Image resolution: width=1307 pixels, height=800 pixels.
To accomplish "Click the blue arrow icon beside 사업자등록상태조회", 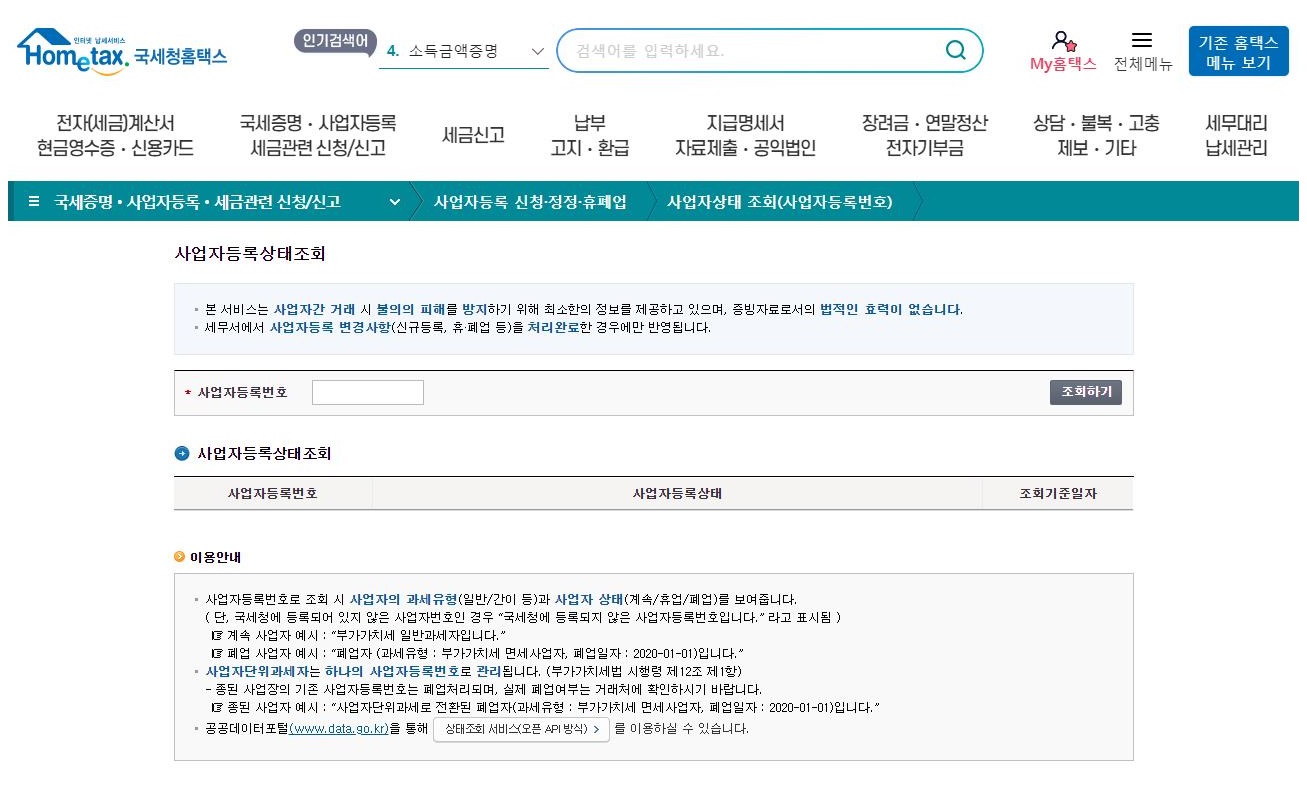I will pos(182,452).
